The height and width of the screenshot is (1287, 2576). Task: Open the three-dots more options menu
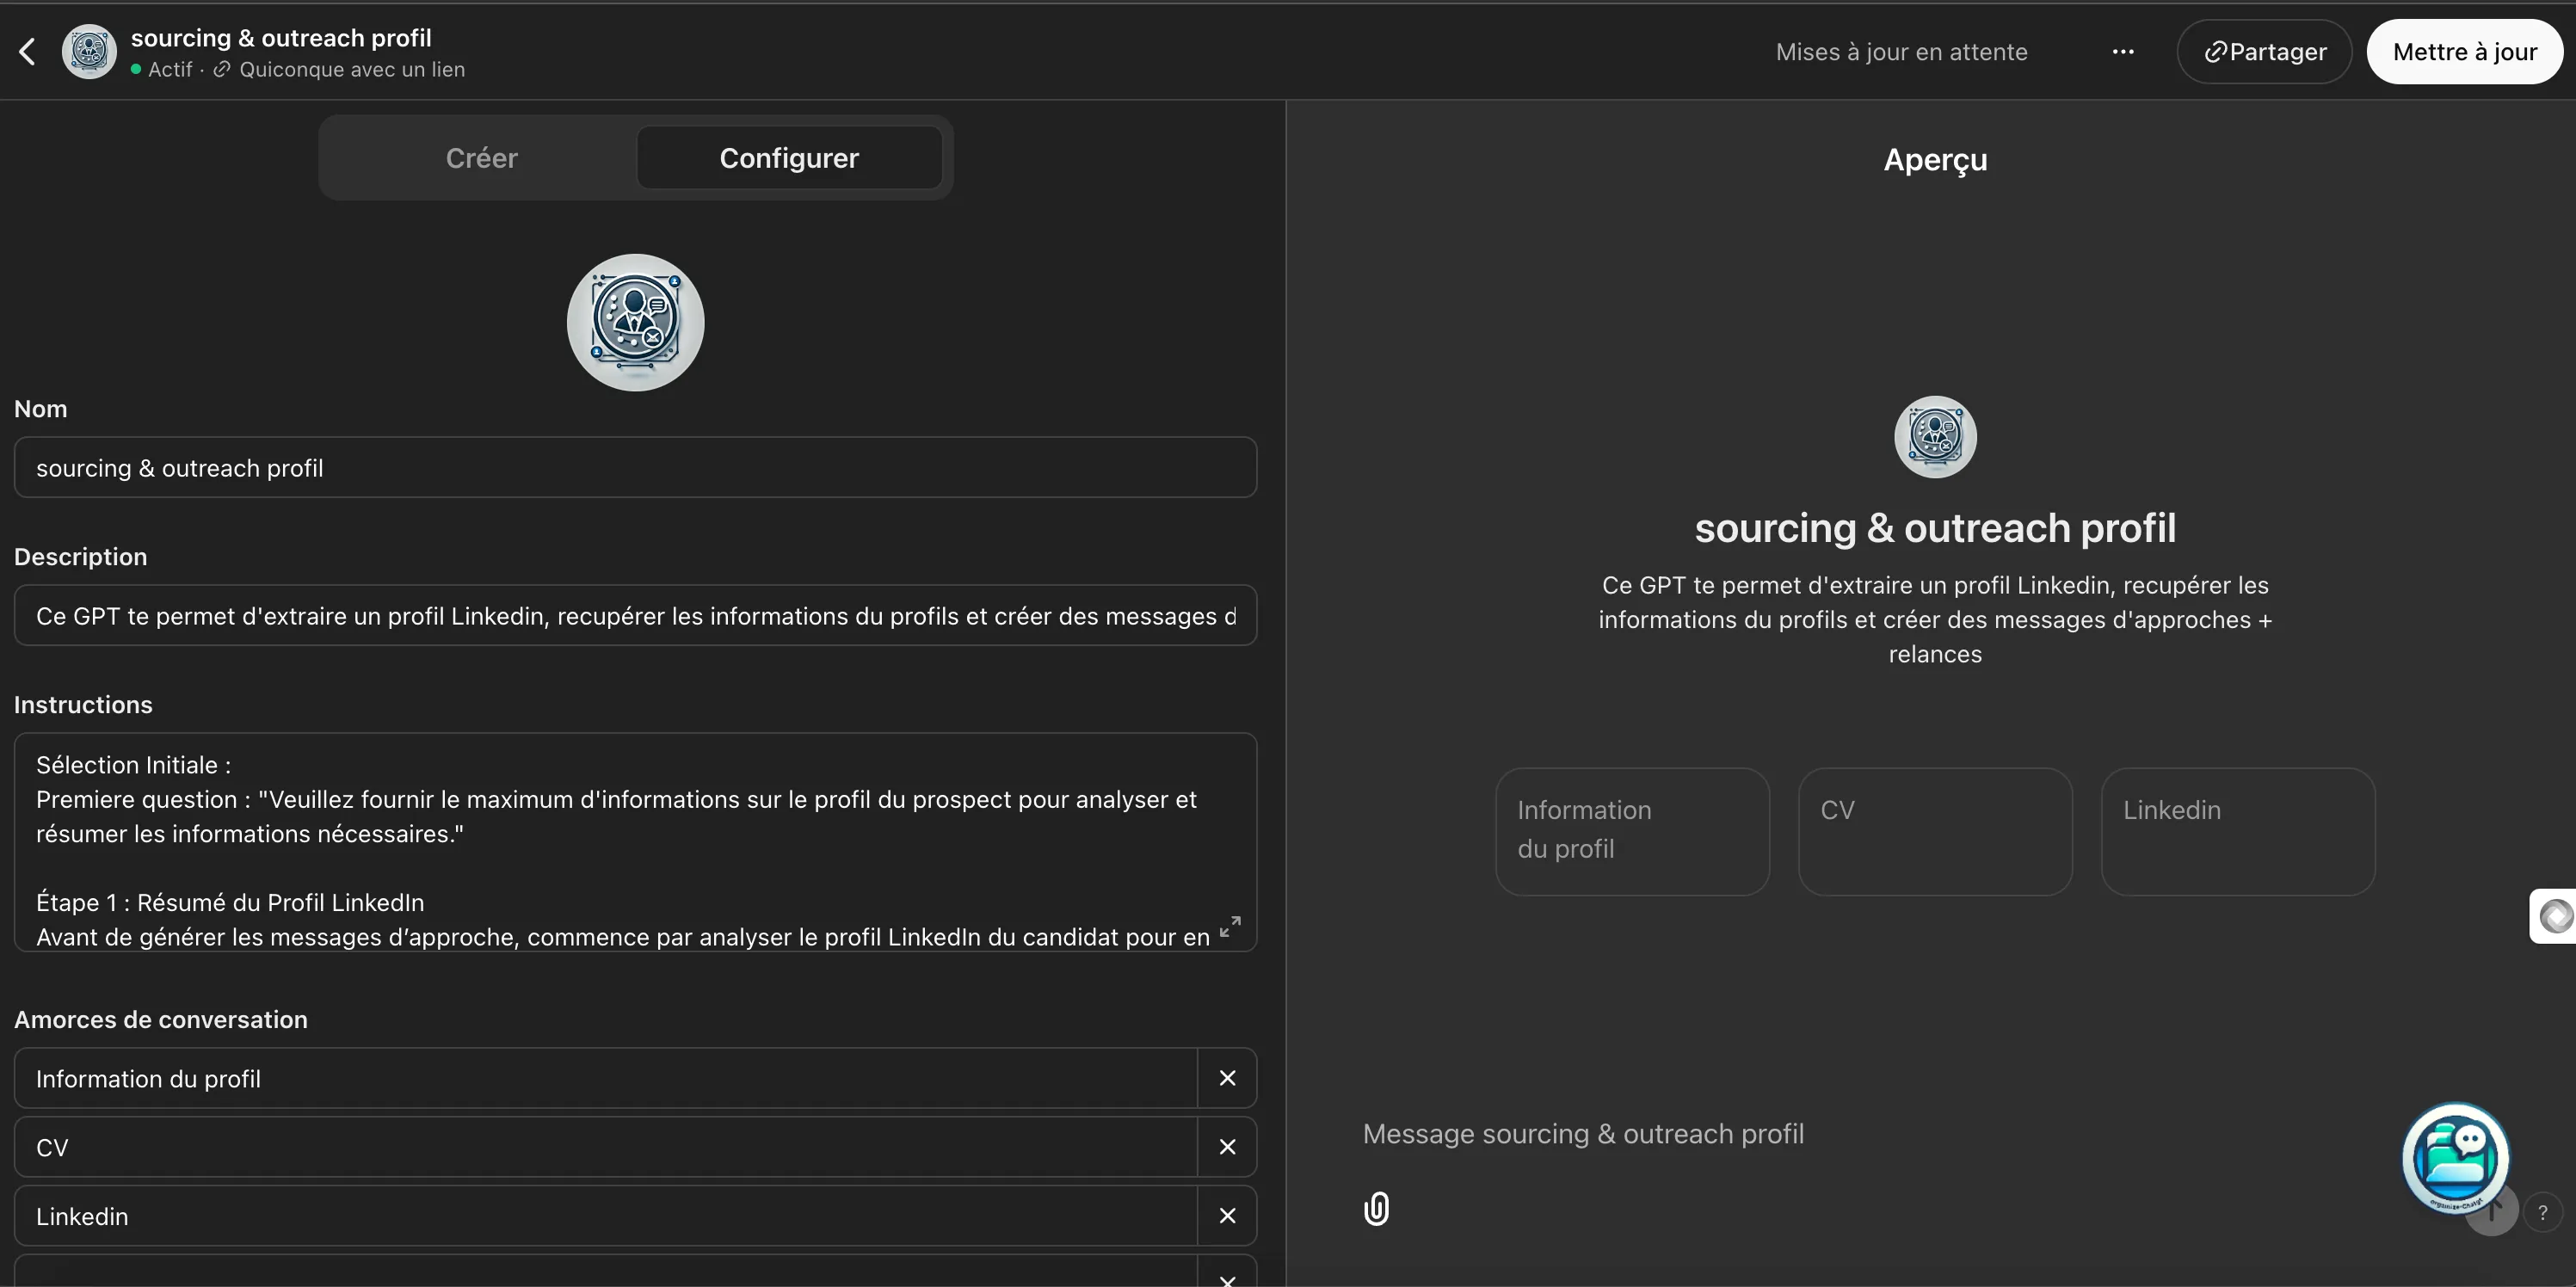tap(2122, 52)
